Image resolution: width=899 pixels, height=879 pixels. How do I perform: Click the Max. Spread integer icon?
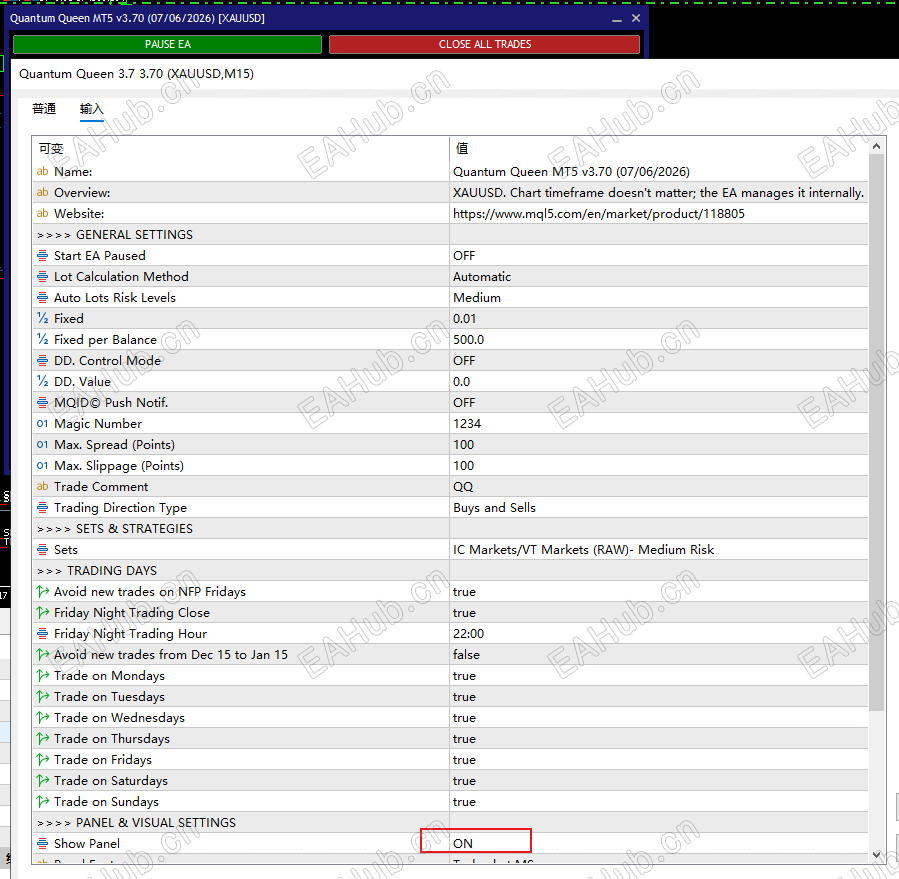pyautogui.click(x=42, y=444)
